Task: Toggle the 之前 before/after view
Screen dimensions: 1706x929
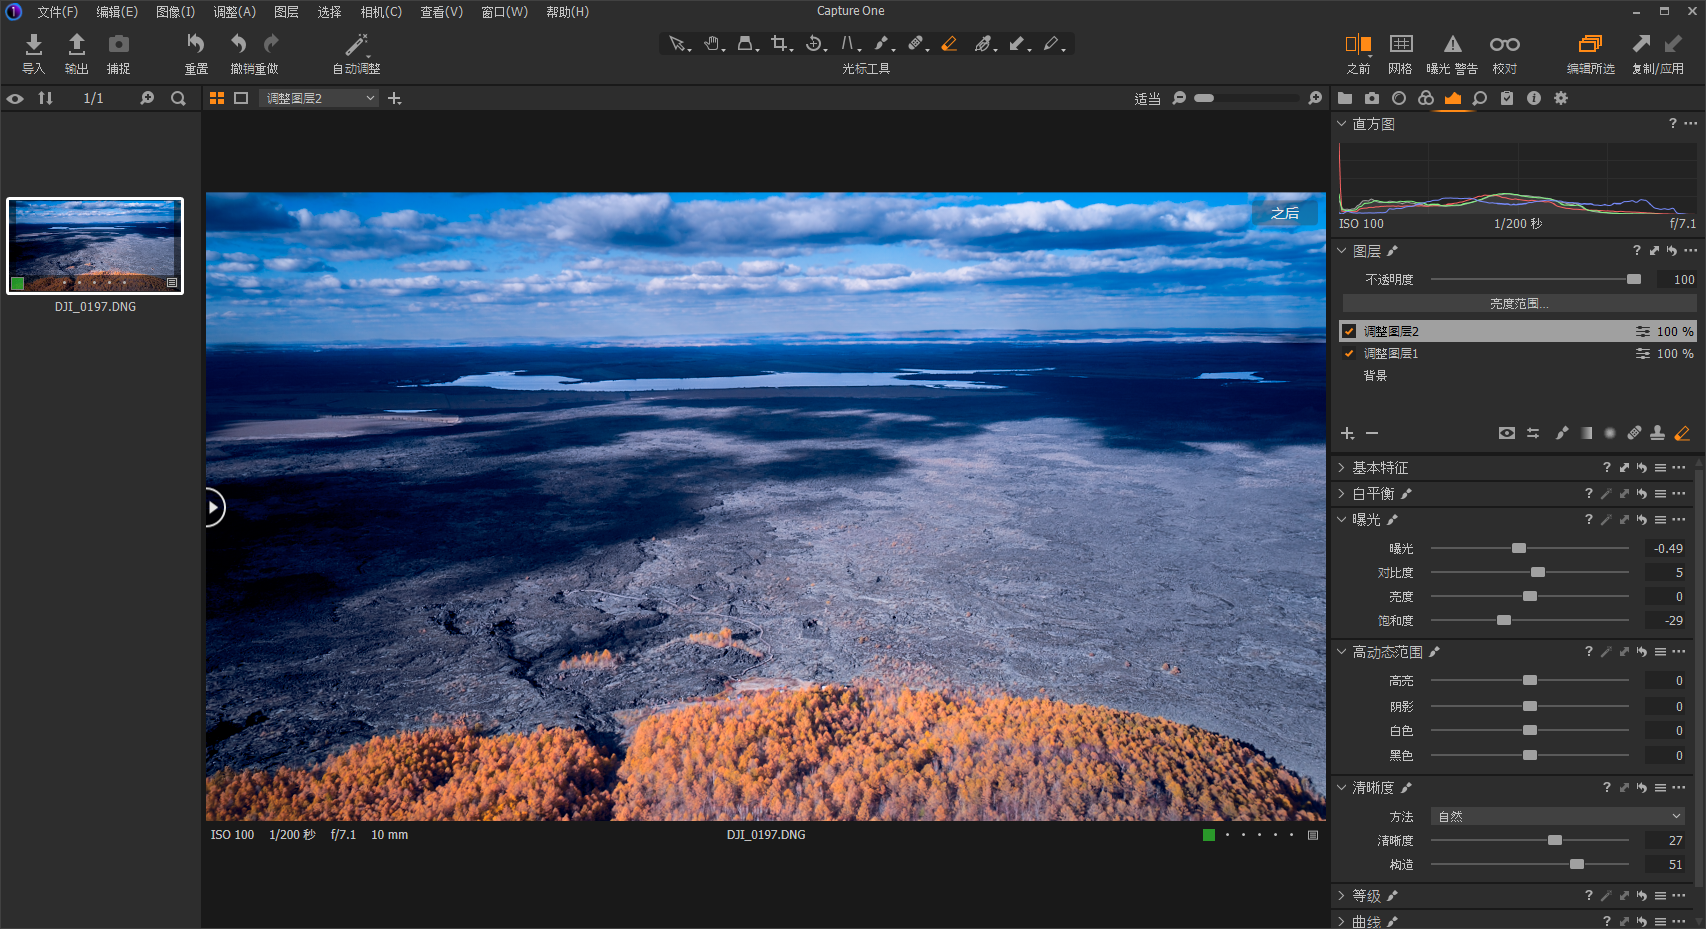Action: [x=1358, y=44]
